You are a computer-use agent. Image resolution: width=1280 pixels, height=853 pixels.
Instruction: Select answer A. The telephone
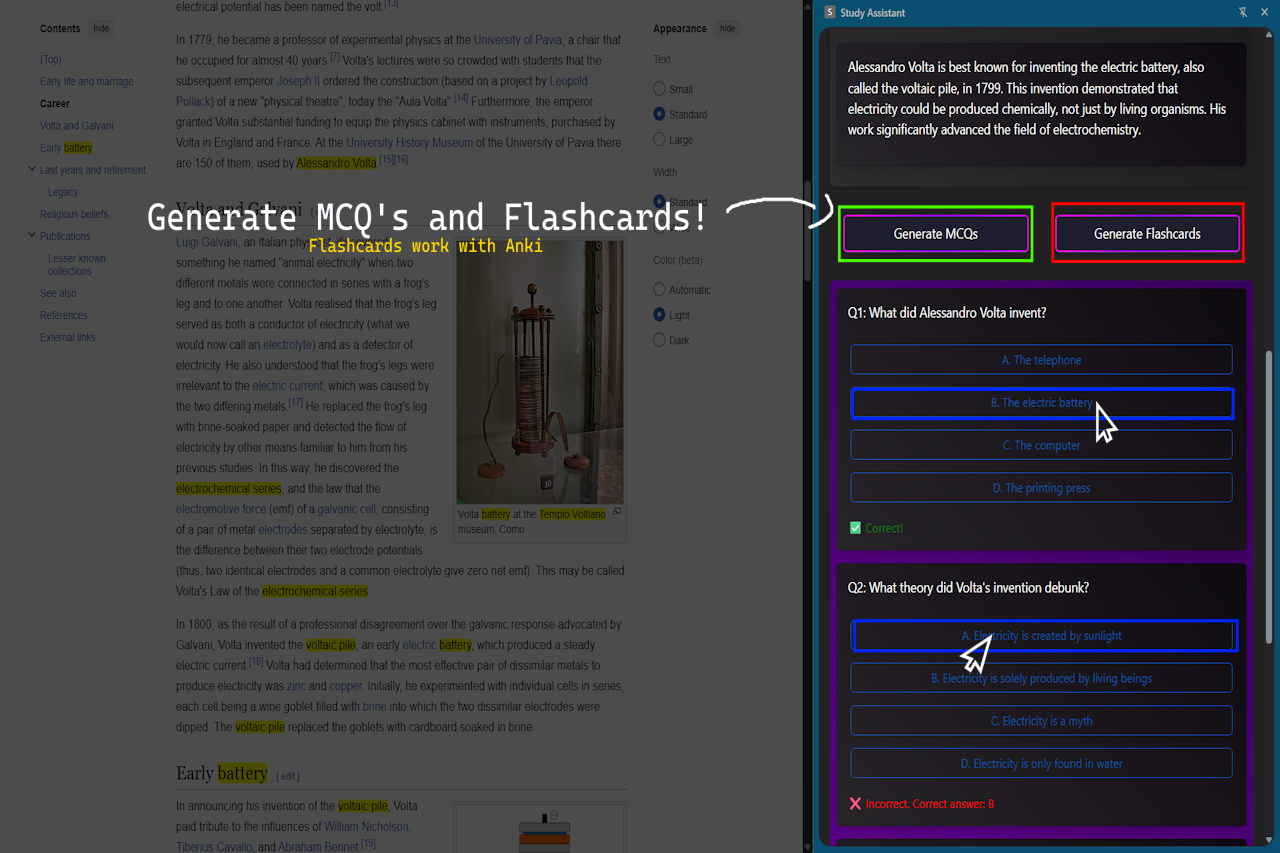pos(1041,360)
